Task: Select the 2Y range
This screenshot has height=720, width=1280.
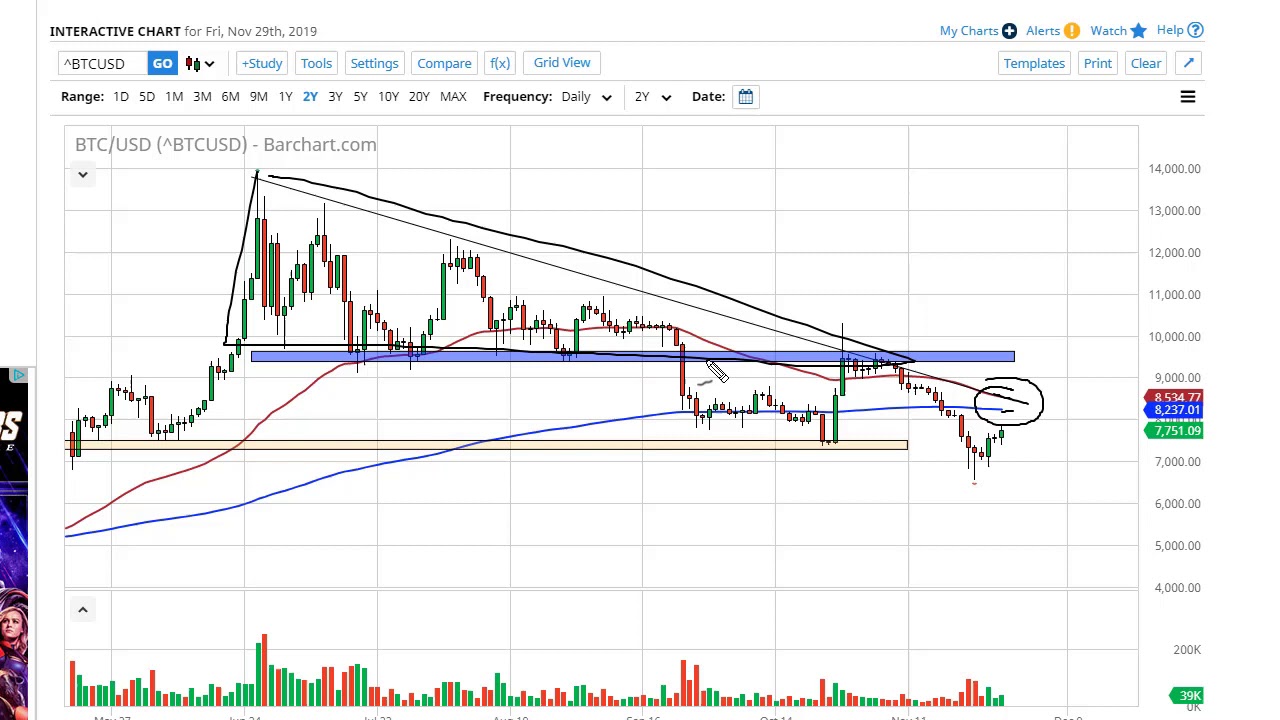Action: [x=310, y=97]
